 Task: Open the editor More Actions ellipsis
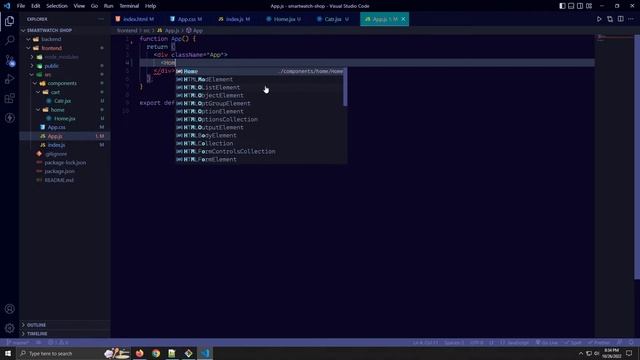click(631, 19)
